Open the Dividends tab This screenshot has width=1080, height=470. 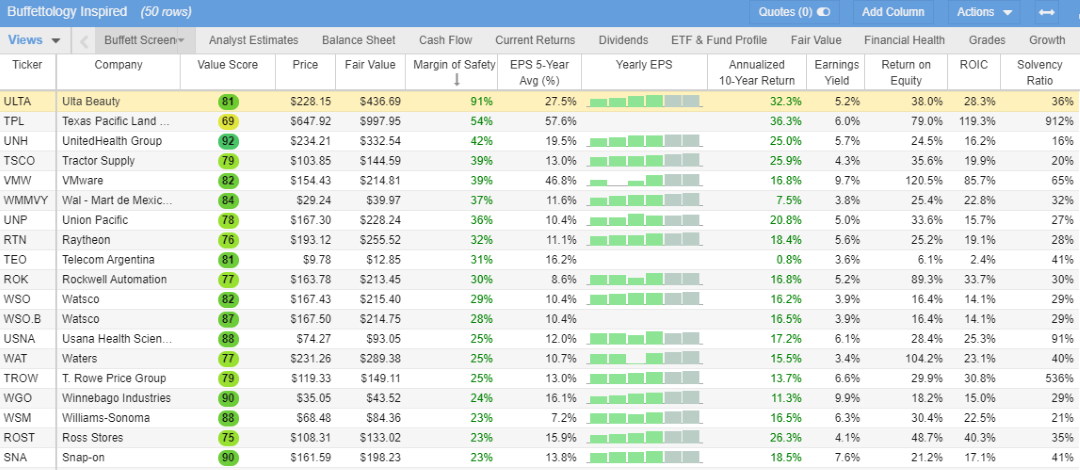coord(623,40)
